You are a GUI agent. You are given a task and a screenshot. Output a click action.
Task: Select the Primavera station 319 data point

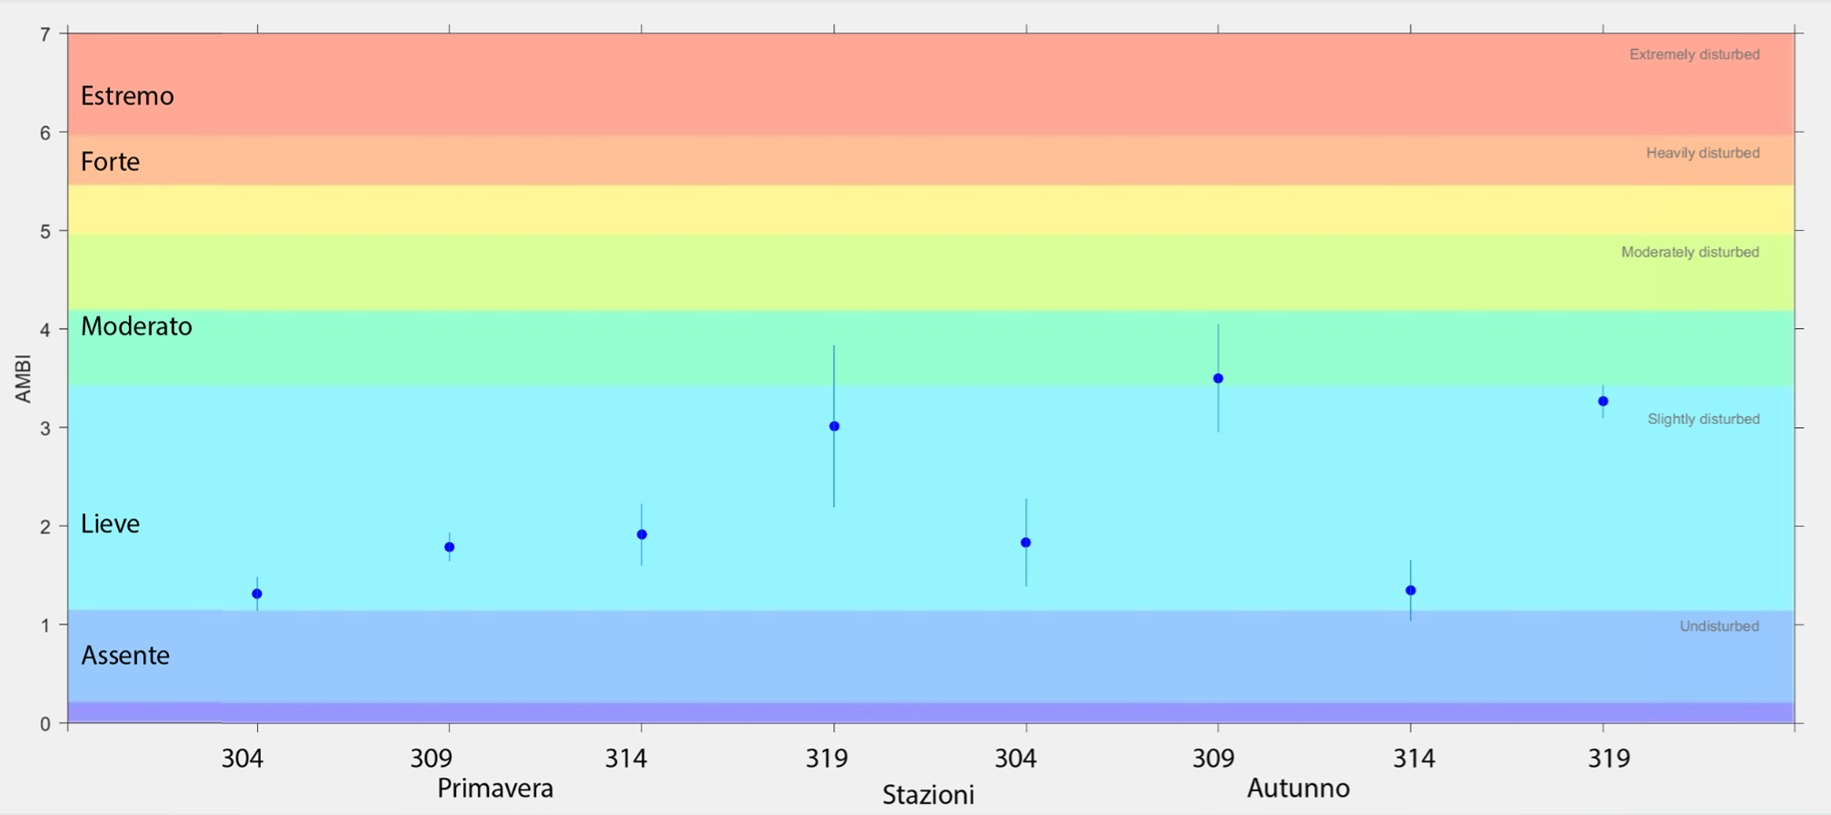click(x=834, y=427)
